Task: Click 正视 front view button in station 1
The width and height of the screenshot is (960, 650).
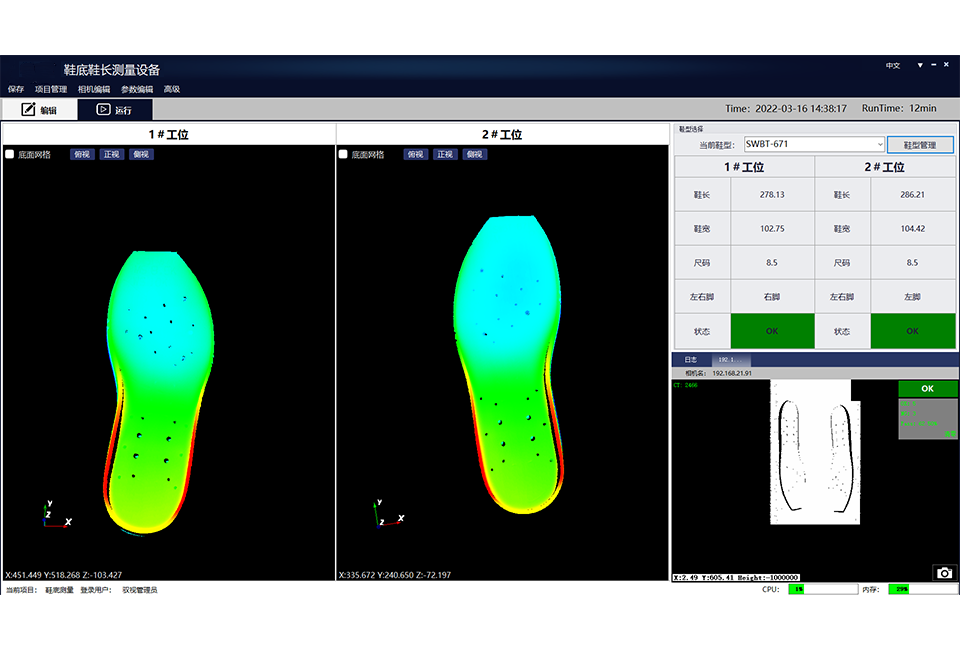Action: [x=111, y=155]
